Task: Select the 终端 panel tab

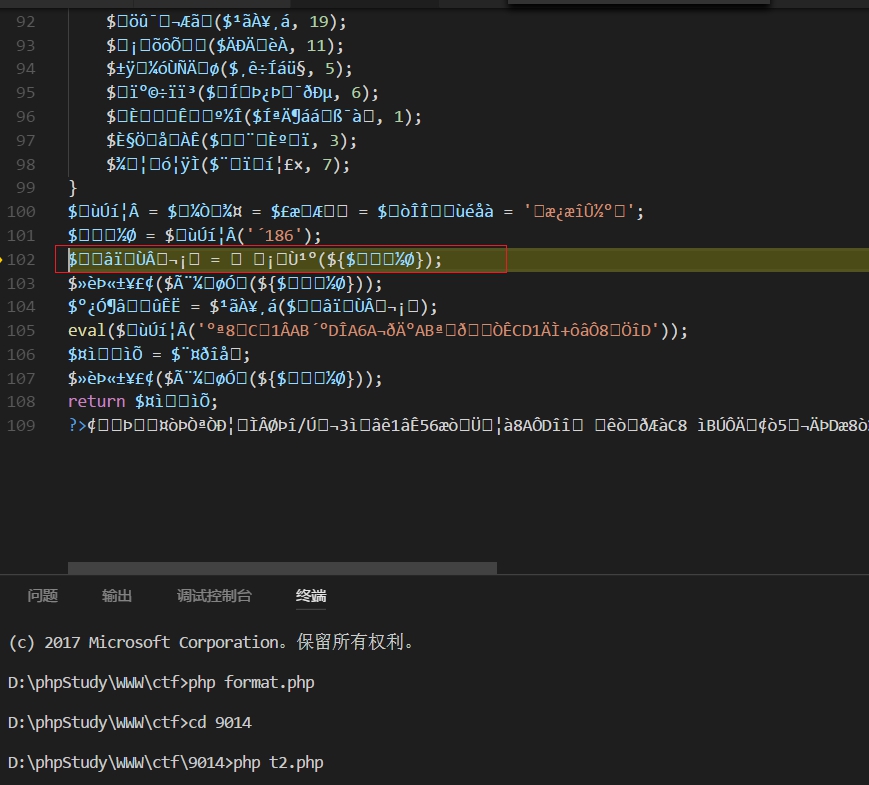Action: 311,596
